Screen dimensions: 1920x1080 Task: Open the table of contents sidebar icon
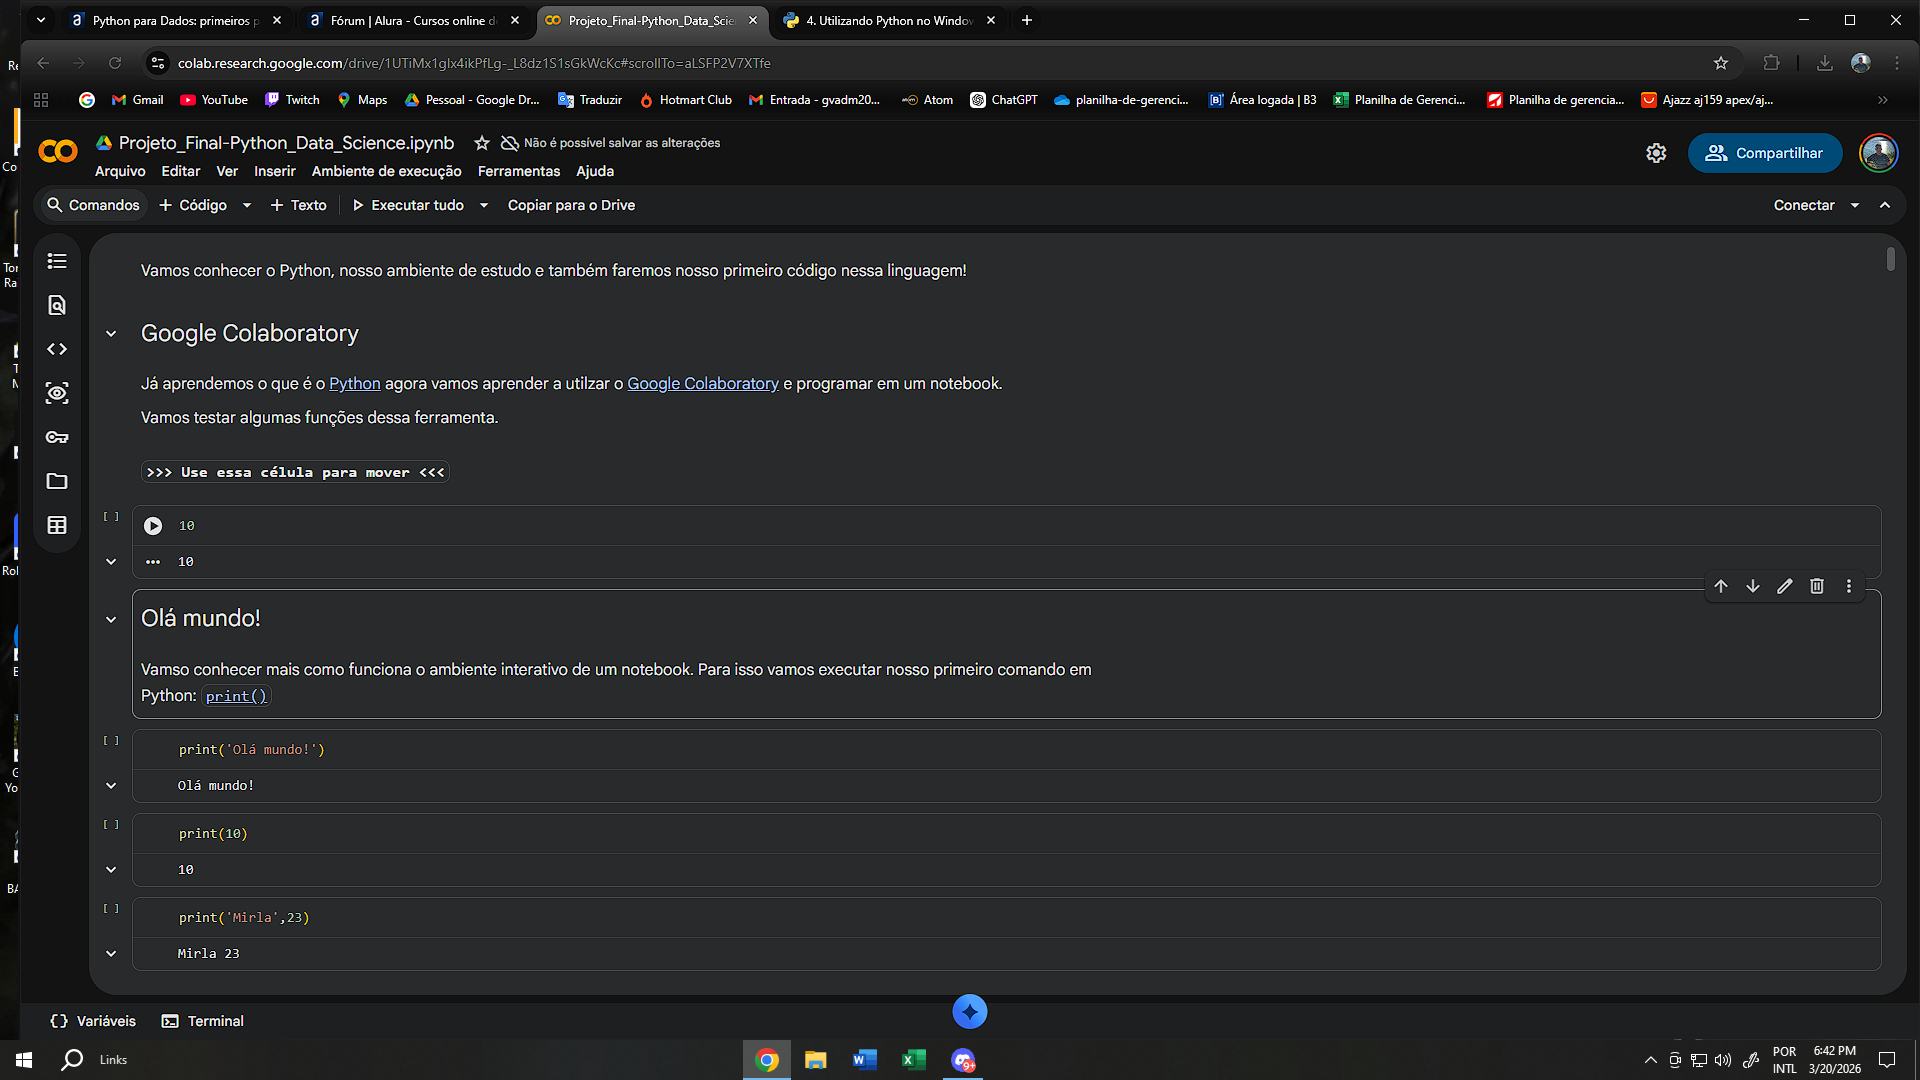coord(57,261)
